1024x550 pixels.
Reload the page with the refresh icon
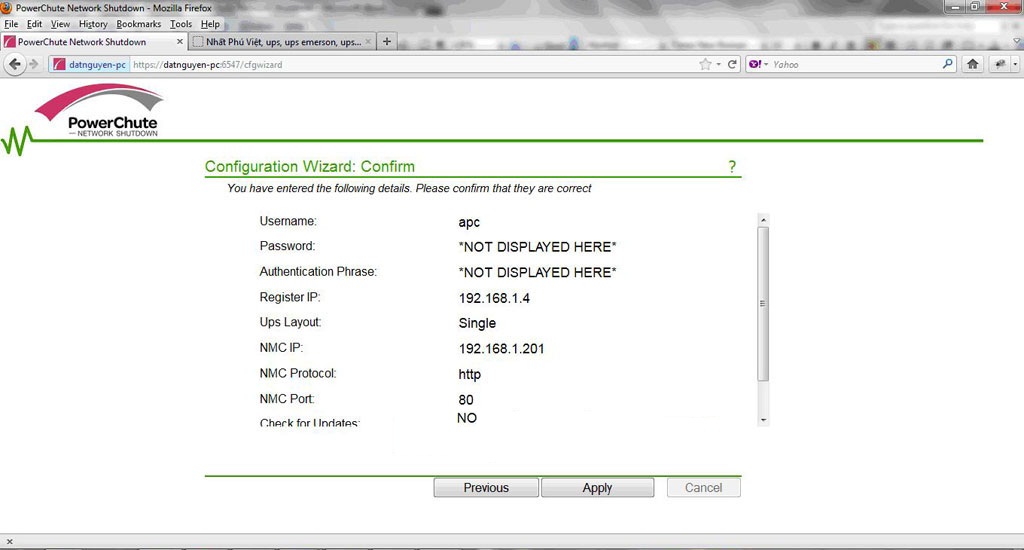732,64
